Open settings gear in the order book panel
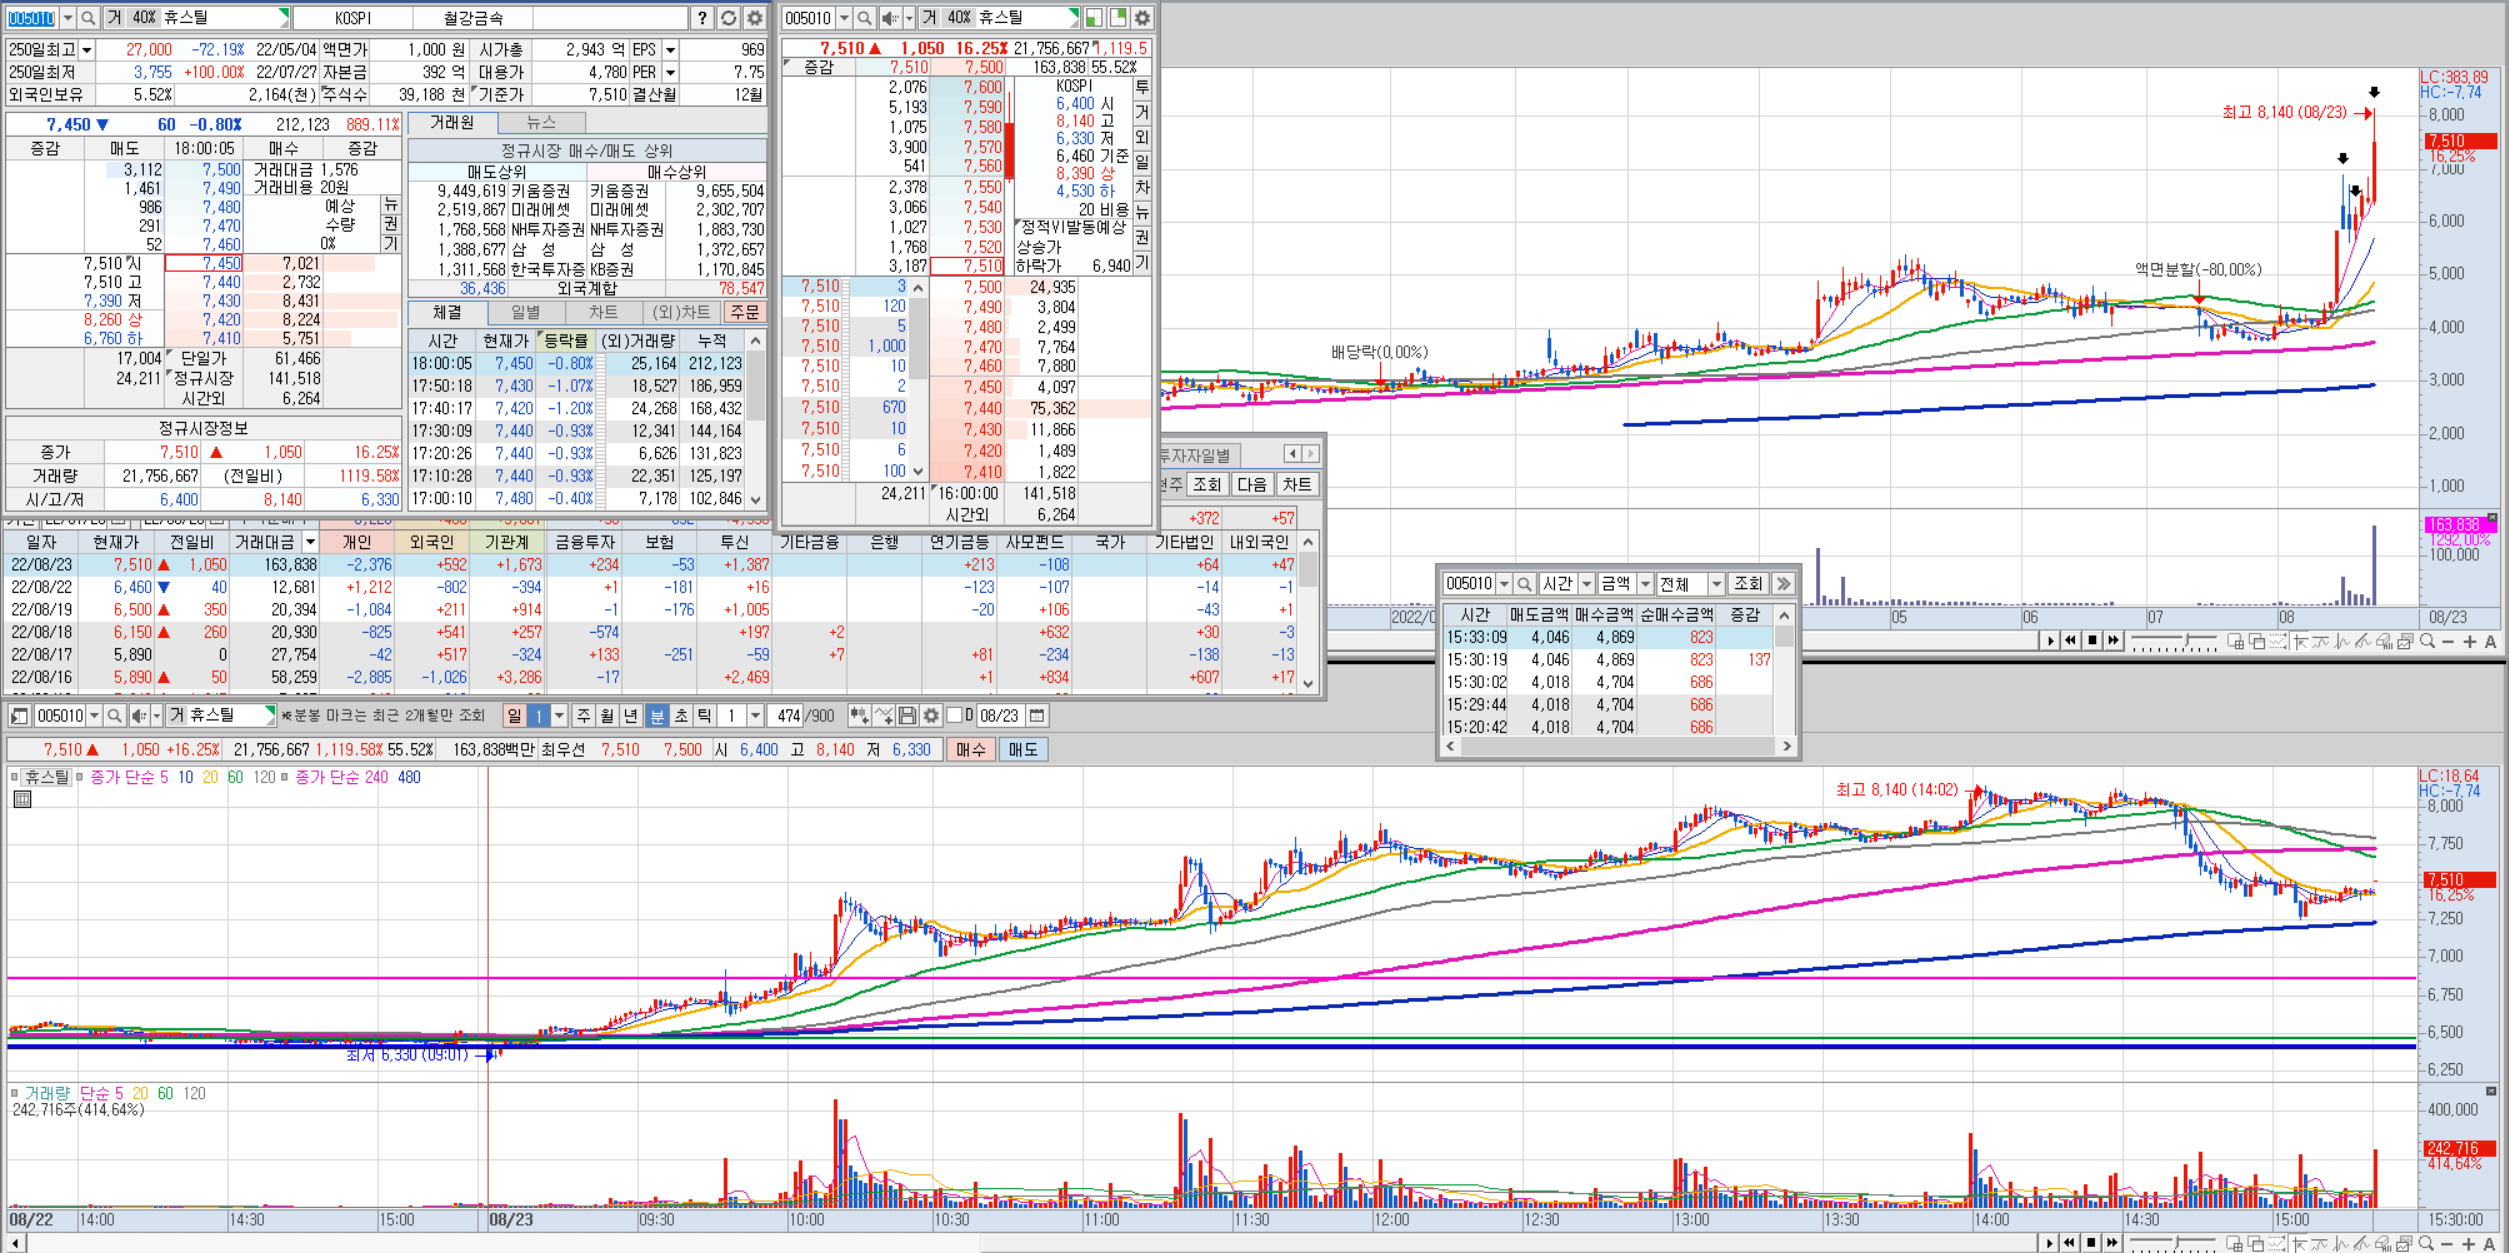This screenshot has width=2509, height=1253. 1142,18
